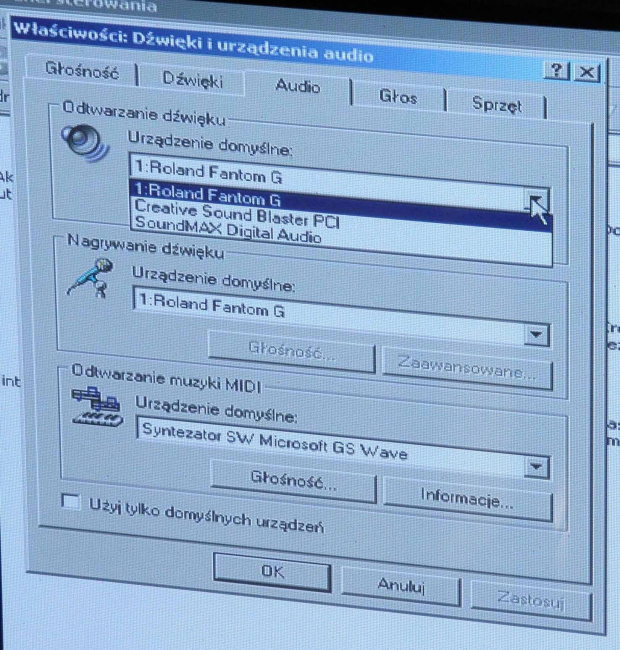620x650 pixels.
Task: Switch to the Głos tab
Action: point(398,97)
